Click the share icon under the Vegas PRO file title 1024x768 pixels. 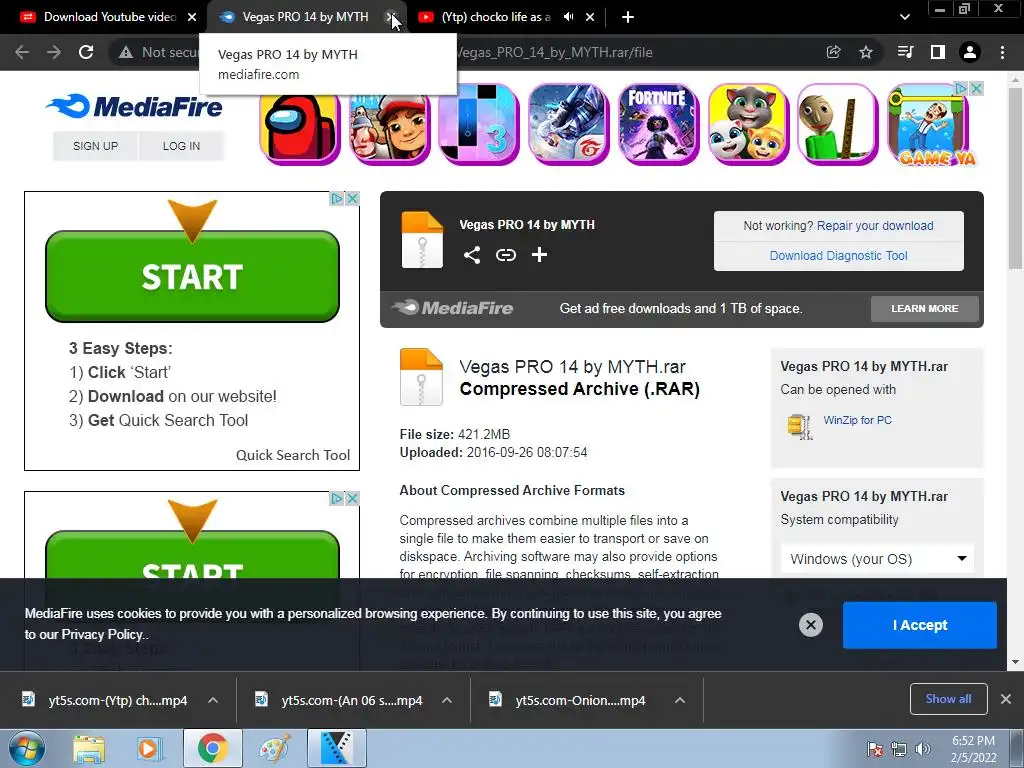point(472,255)
